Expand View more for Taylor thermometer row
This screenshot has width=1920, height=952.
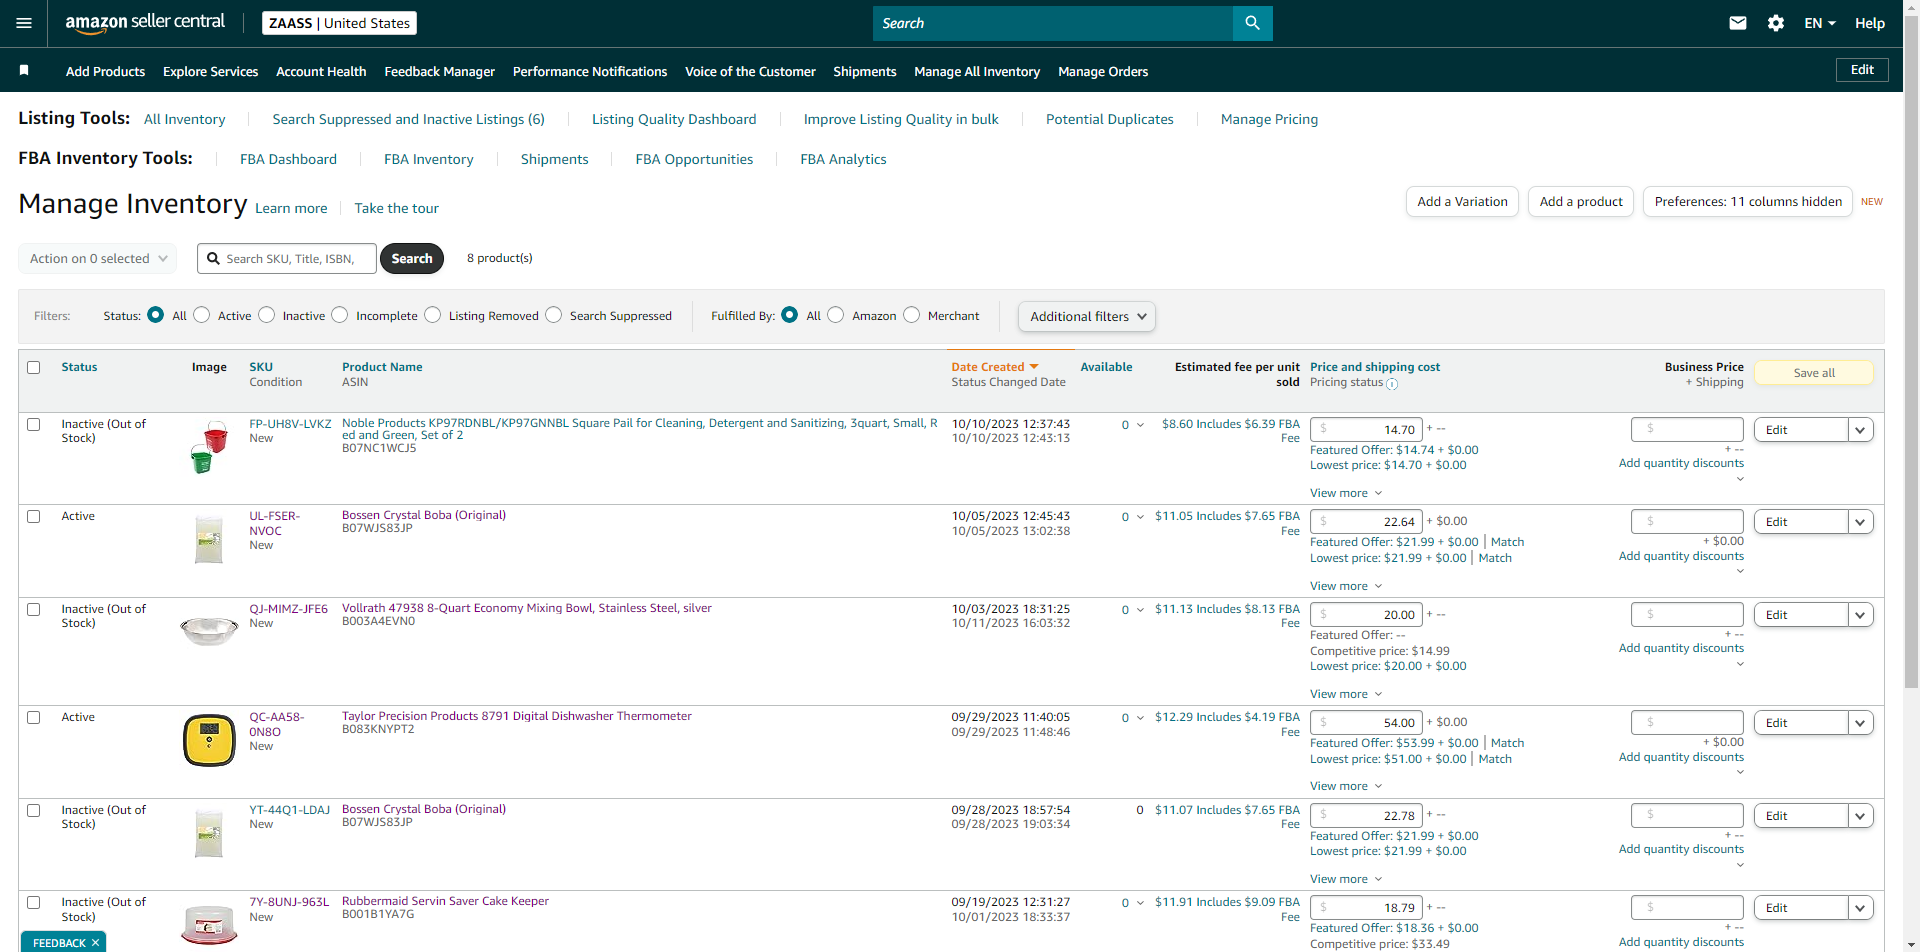point(1346,786)
